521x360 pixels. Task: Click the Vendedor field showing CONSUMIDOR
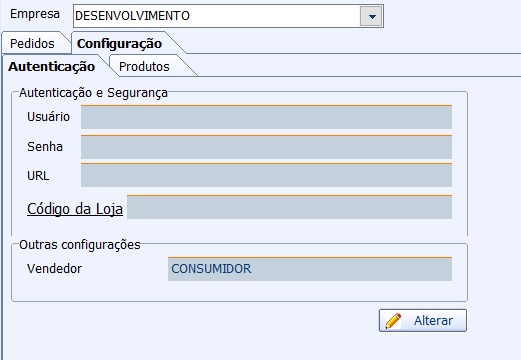[310, 269]
